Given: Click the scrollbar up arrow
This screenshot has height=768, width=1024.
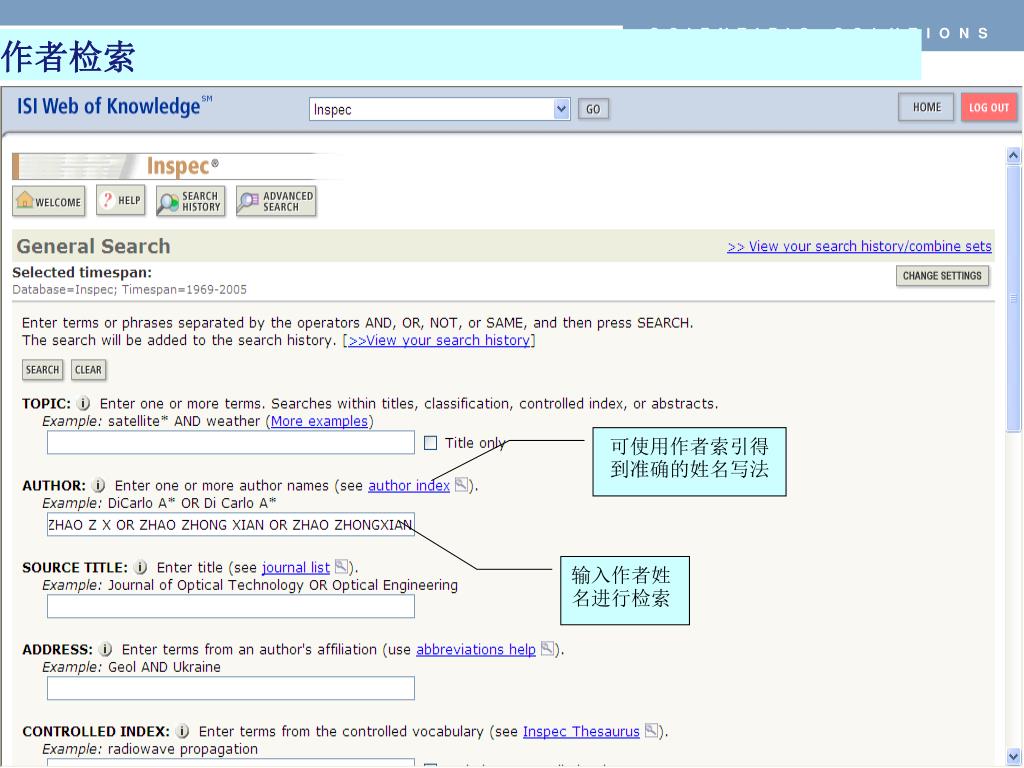Looking at the screenshot, I should [1013, 155].
